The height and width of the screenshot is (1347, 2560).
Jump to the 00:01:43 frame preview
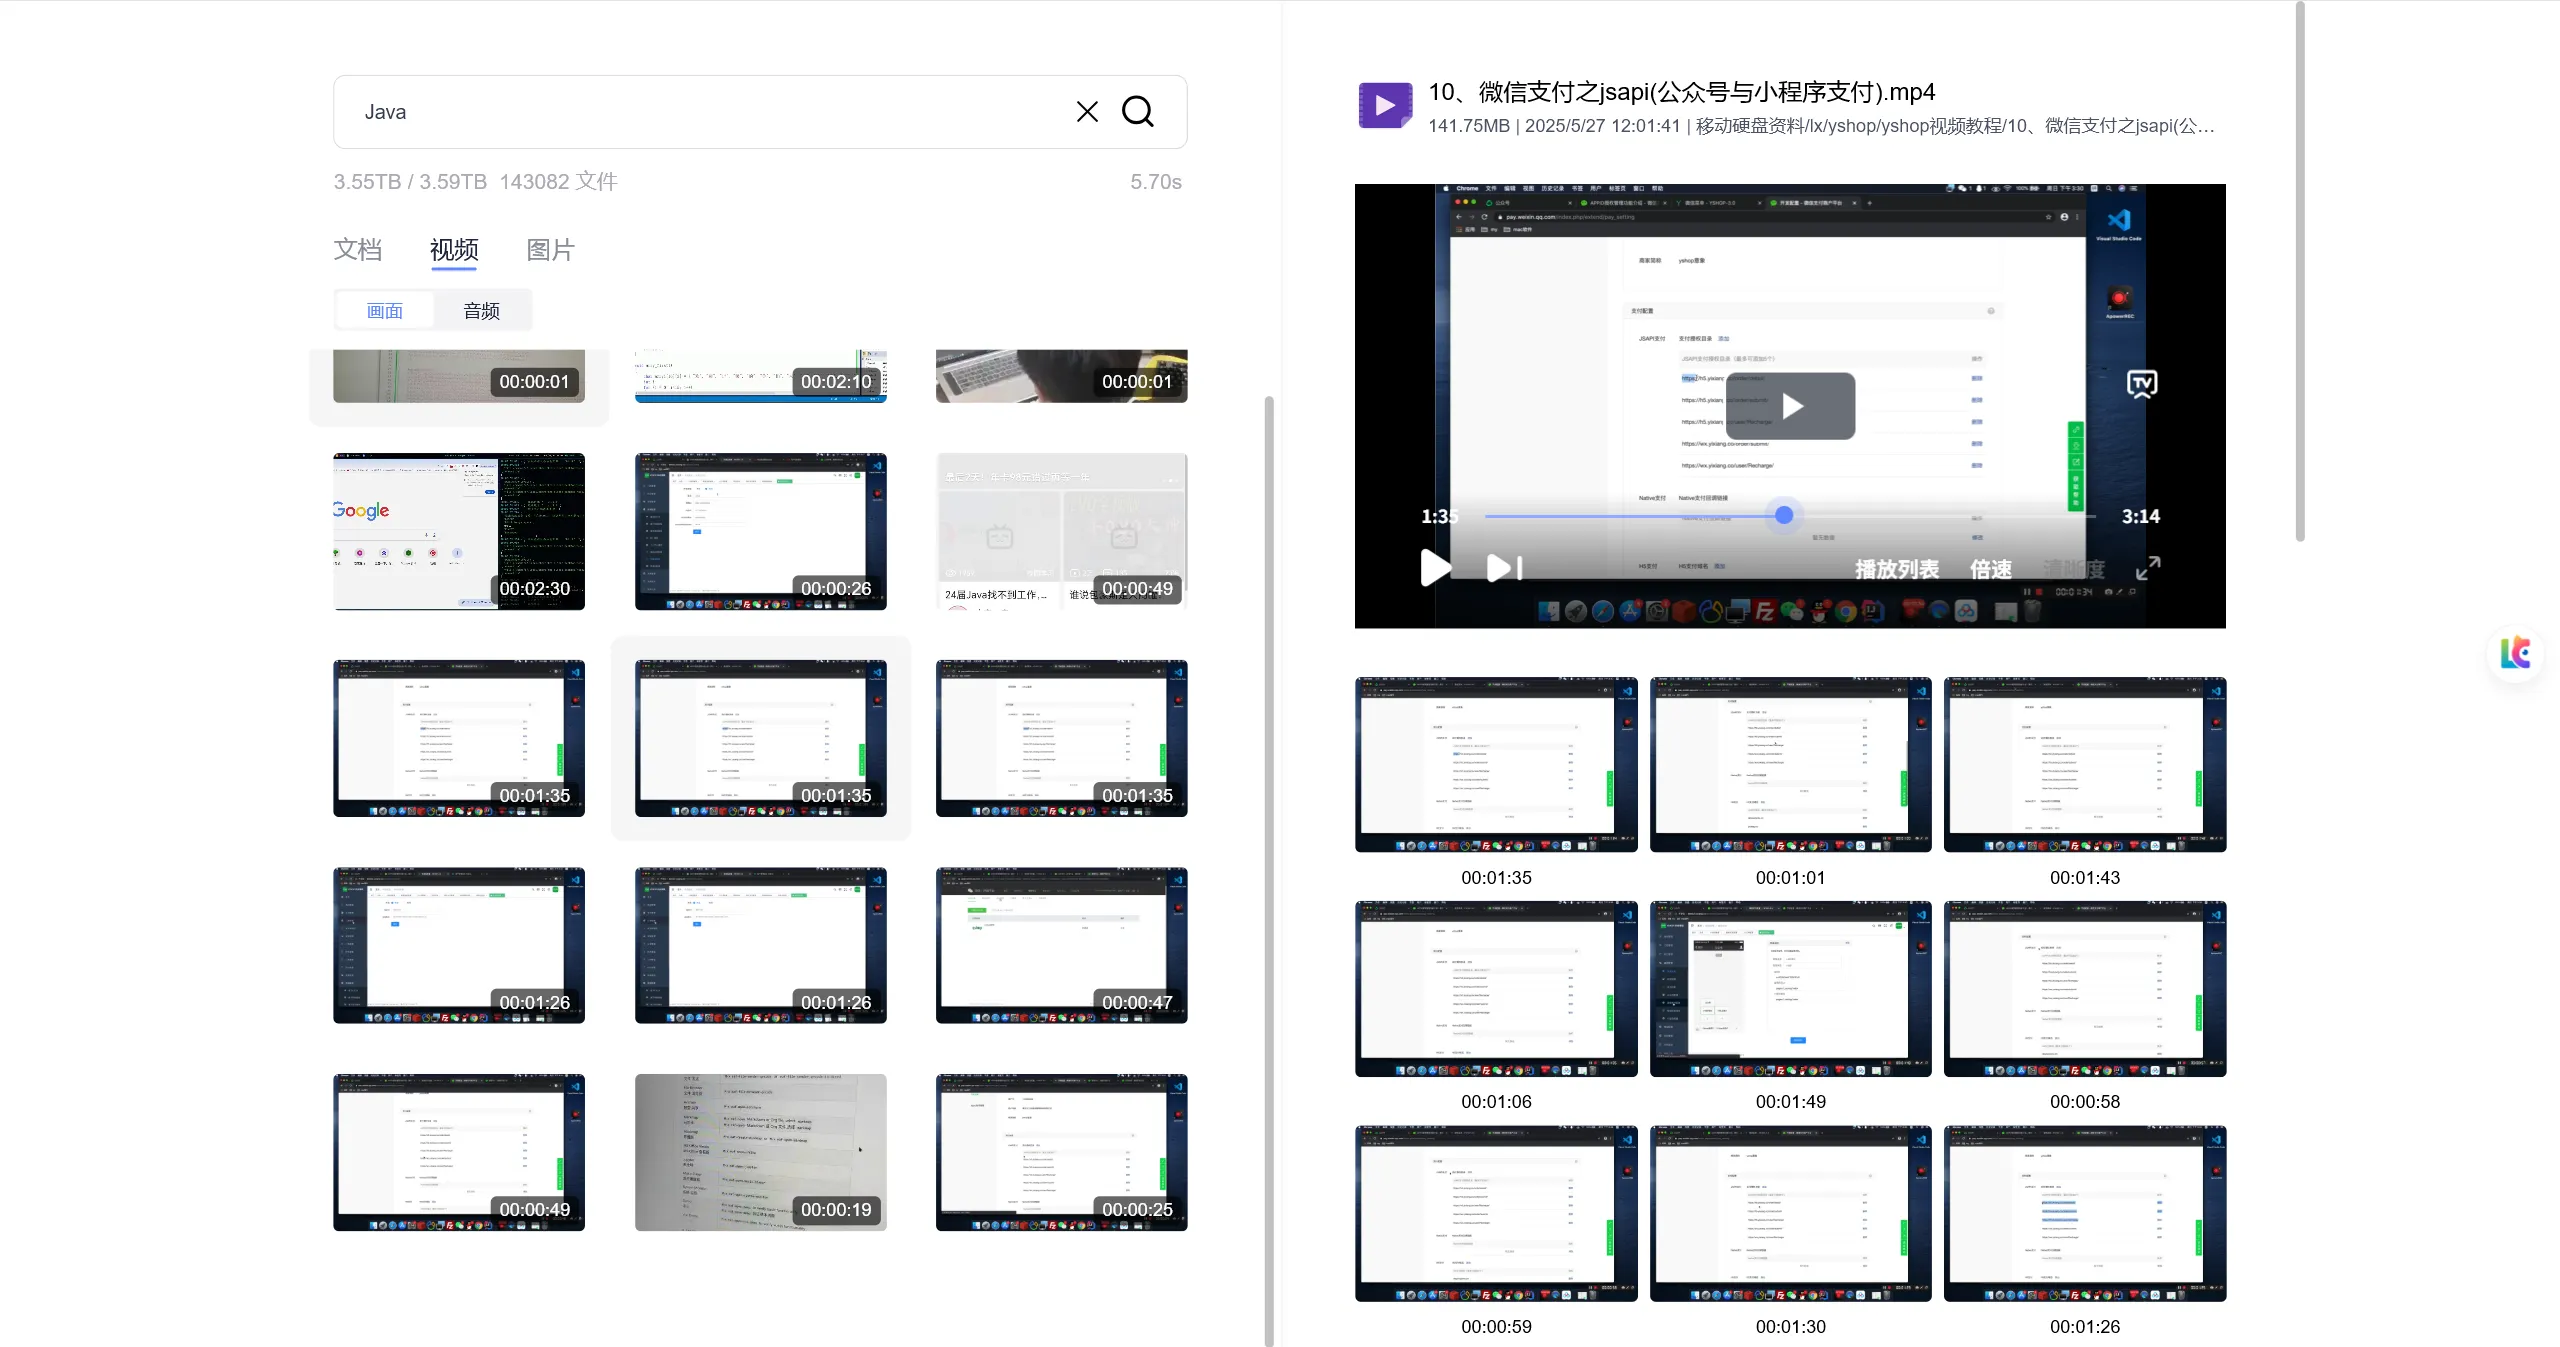(x=2085, y=765)
